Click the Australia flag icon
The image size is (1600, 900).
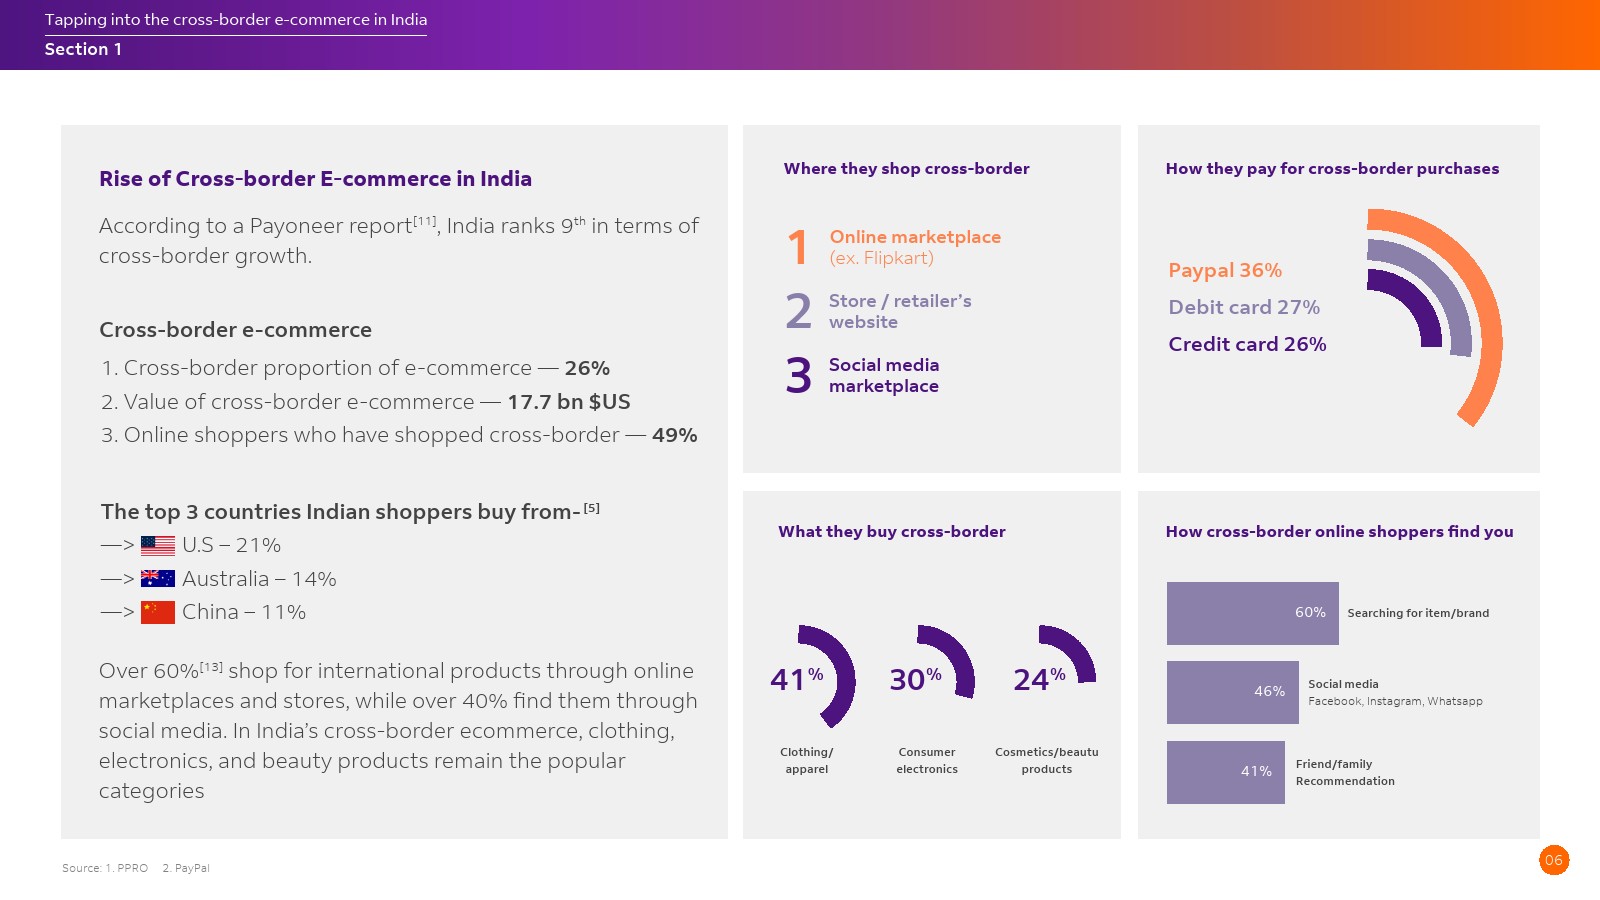pyautogui.click(x=158, y=579)
